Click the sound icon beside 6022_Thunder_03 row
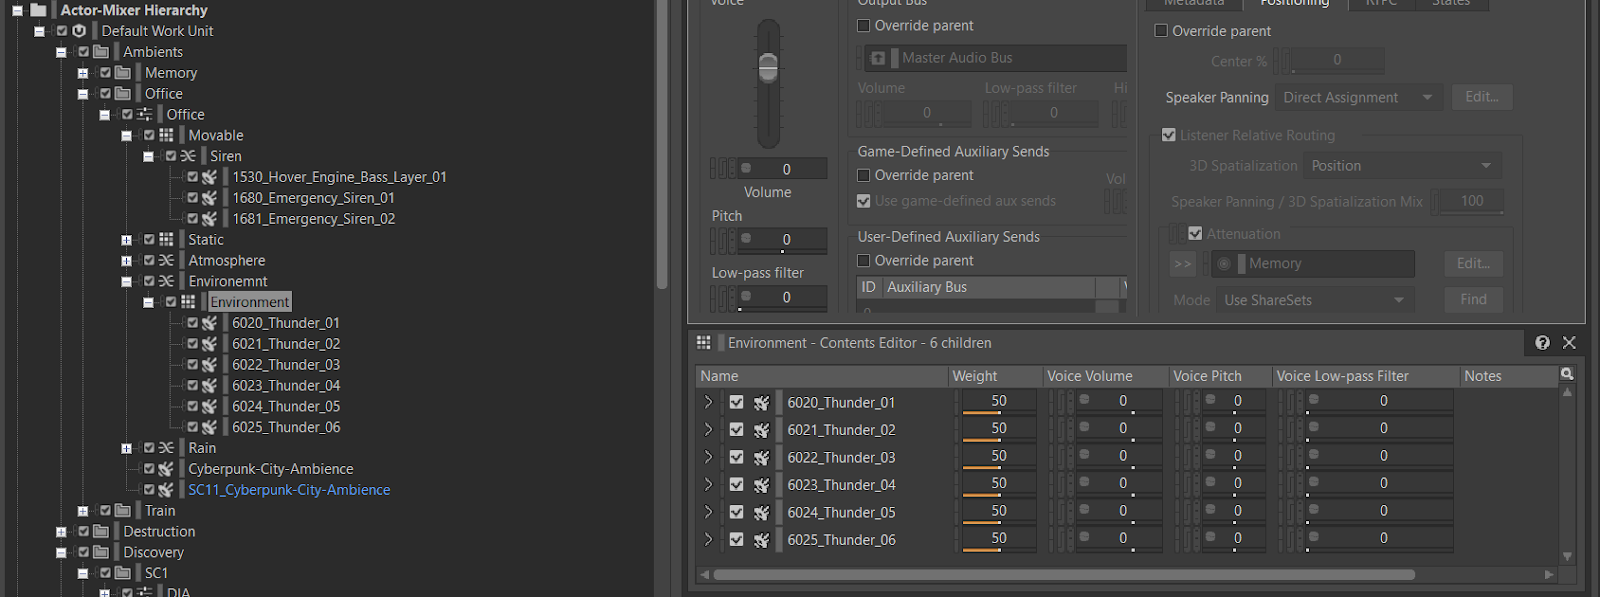 pyautogui.click(x=762, y=457)
